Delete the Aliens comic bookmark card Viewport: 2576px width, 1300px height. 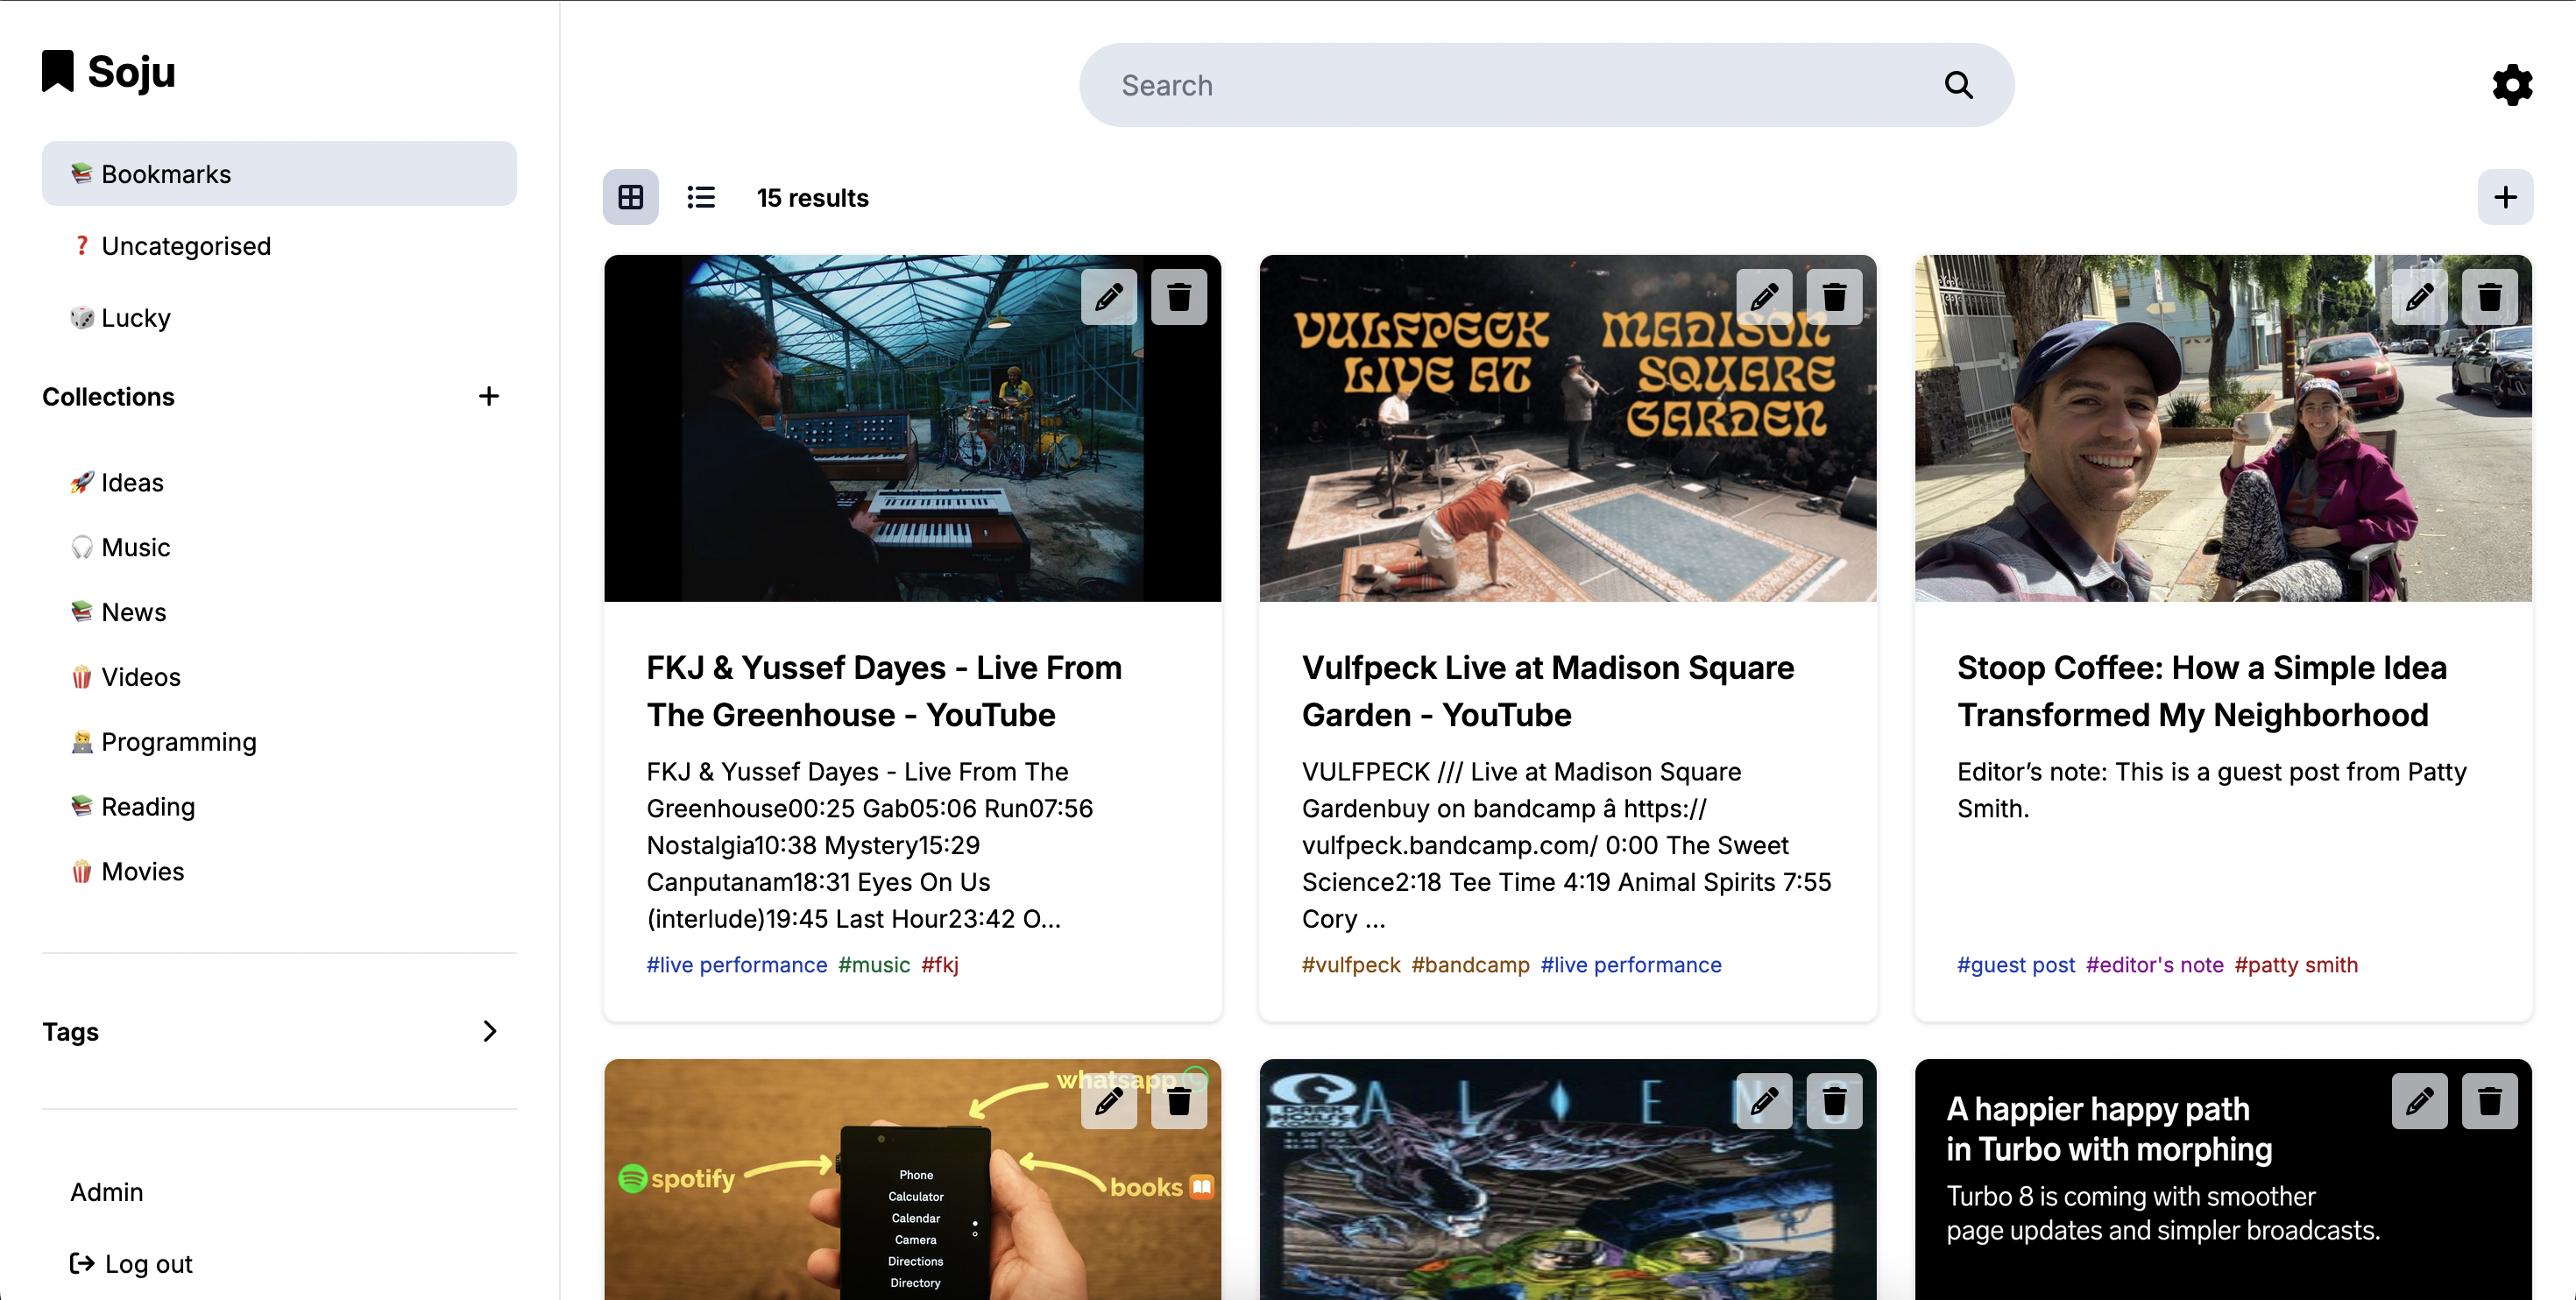tap(1834, 1101)
